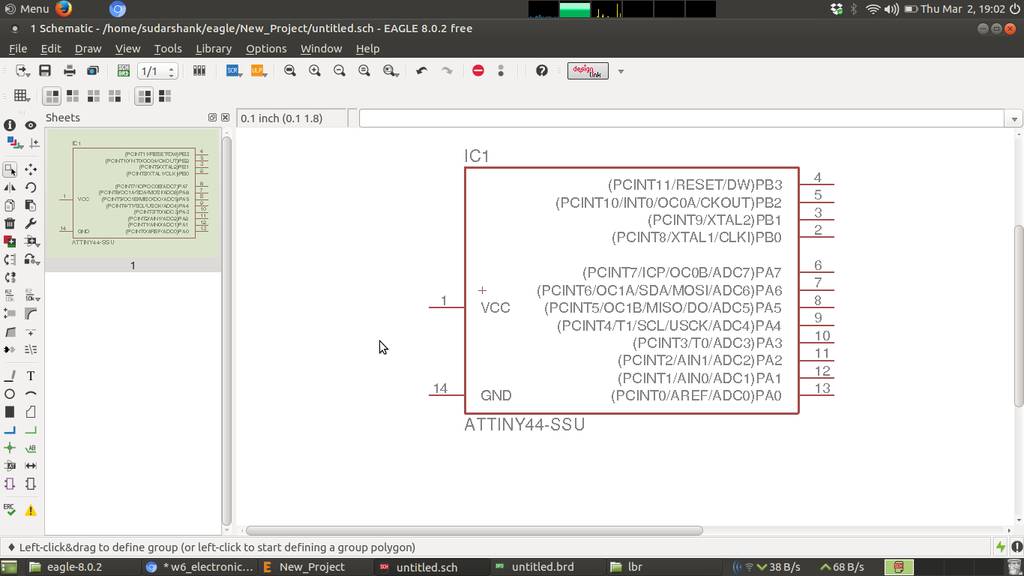This screenshot has height=576, width=1024.
Task: Select the Circle drawing tool
Action: pos(10,394)
